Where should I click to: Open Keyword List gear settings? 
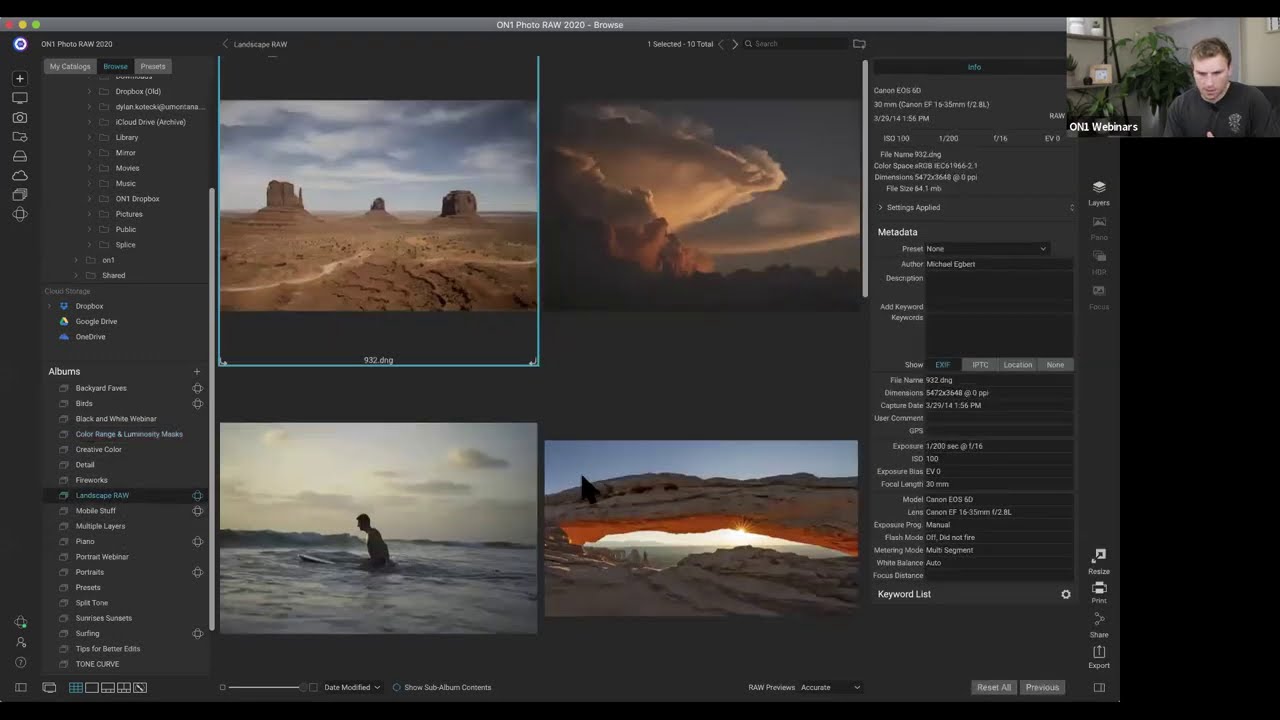click(x=1066, y=594)
